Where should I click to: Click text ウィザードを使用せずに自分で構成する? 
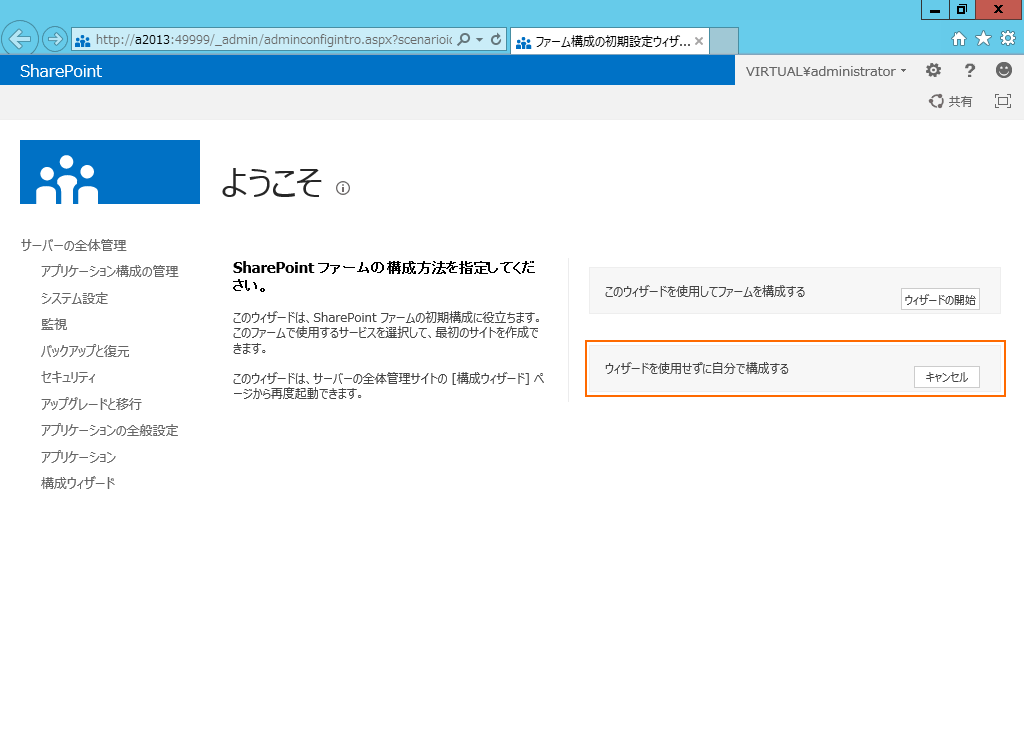tap(696, 368)
